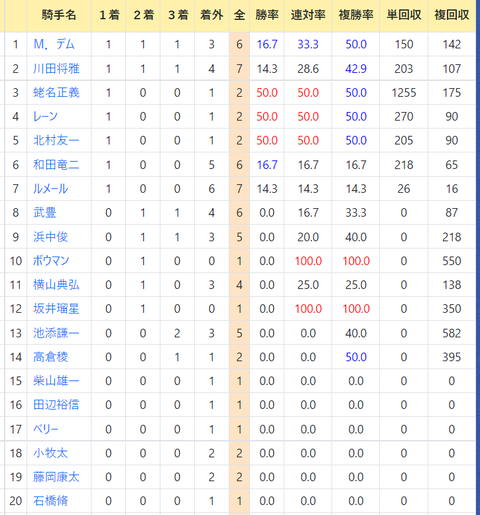Click 単回収 270 in レーン row
480x515 pixels.
(x=404, y=117)
